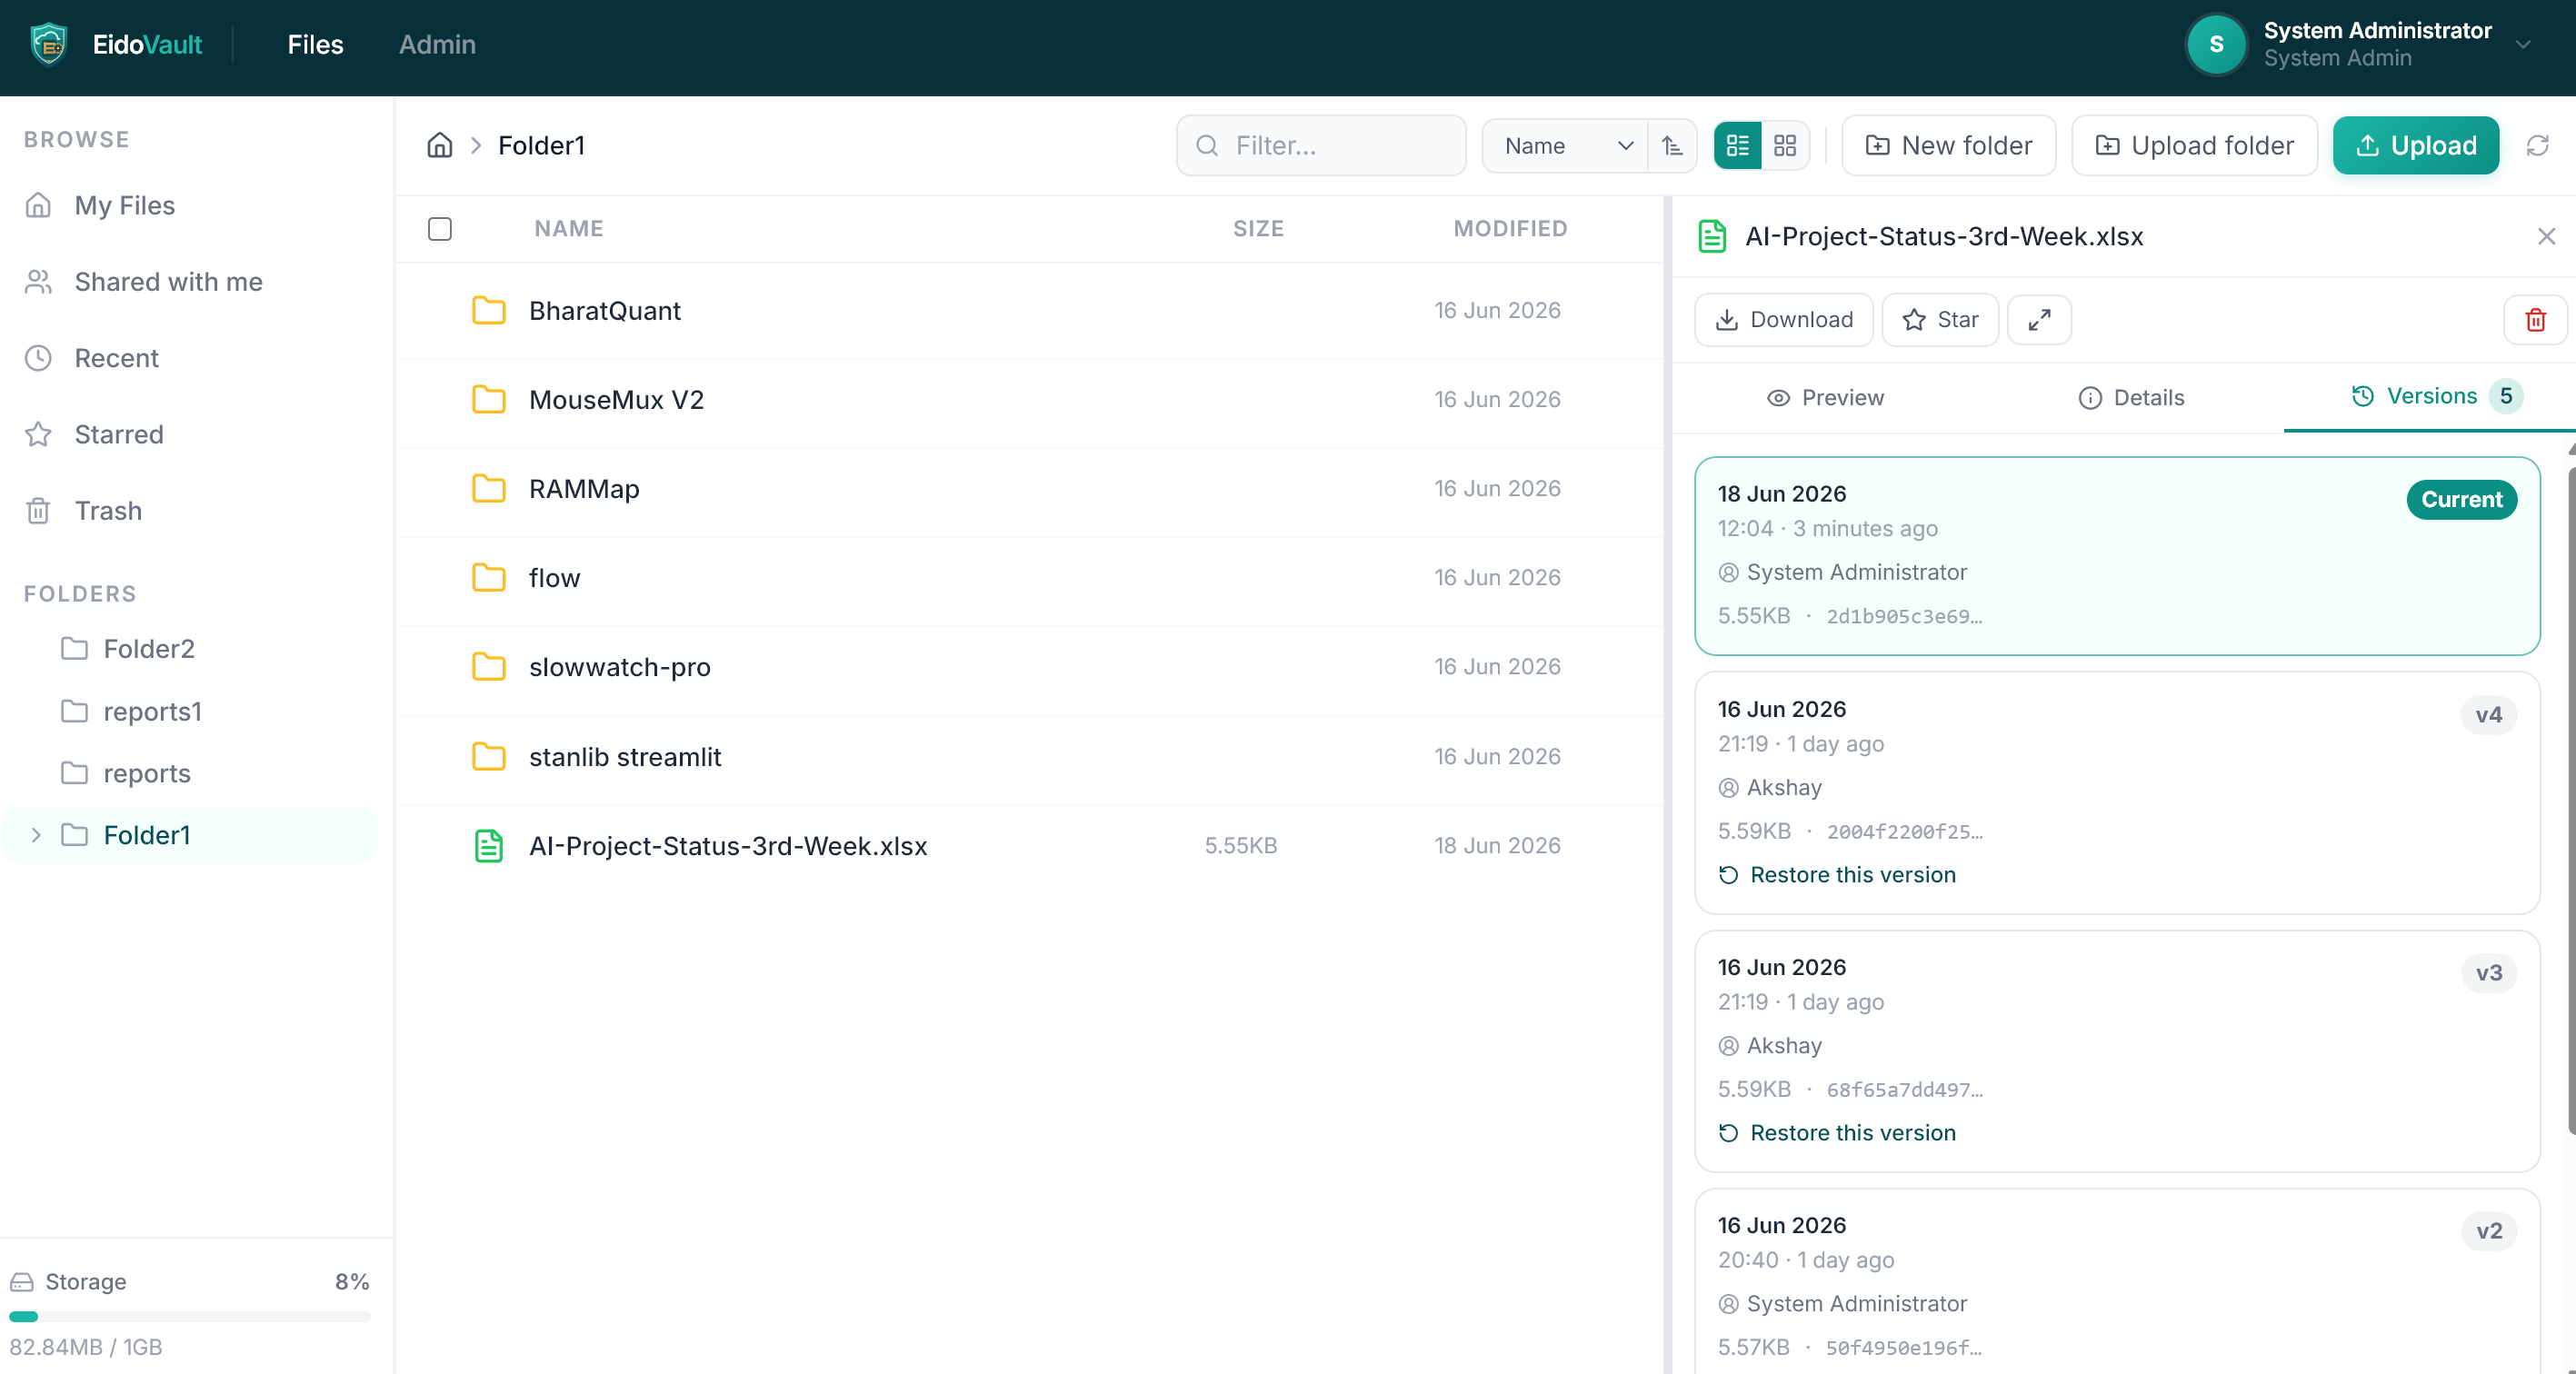Open the Name sort dropdown
2576x1374 pixels.
point(1565,146)
